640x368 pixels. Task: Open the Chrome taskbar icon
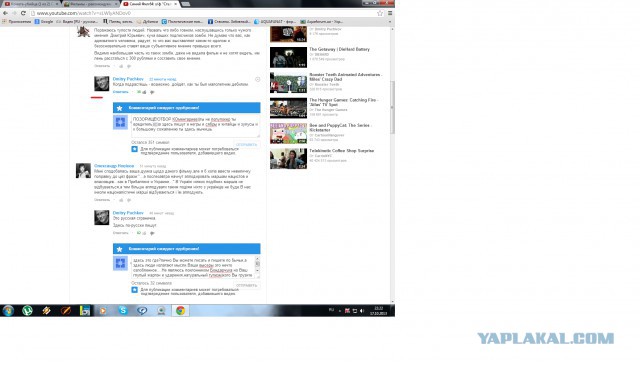point(180,310)
